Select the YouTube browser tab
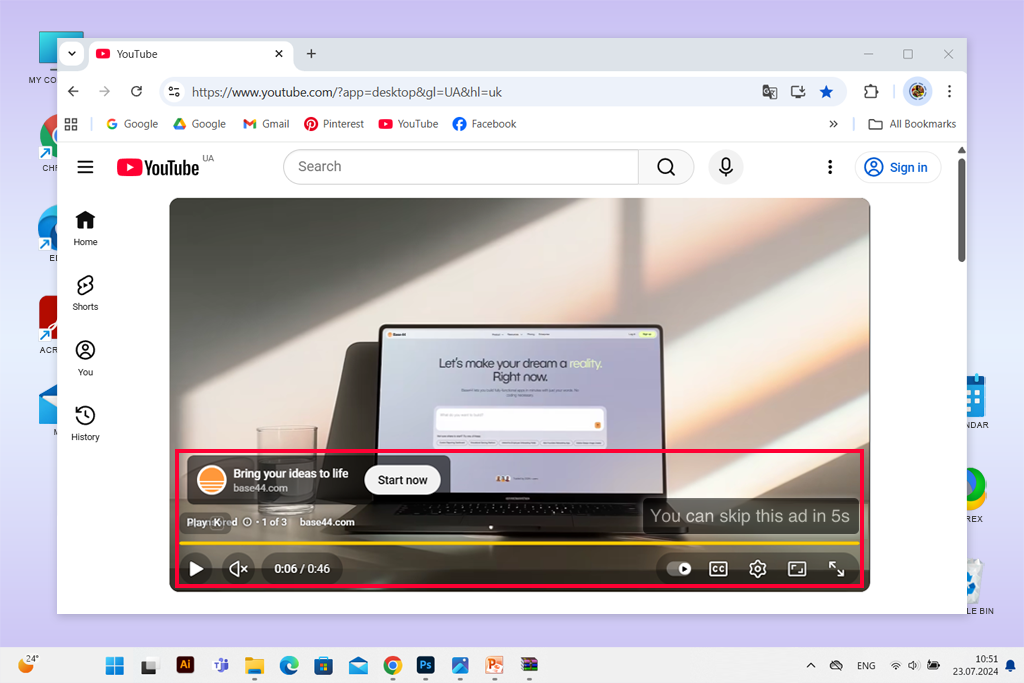Image resolution: width=1024 pixels, height=683 pixels. tap(189, 54)
